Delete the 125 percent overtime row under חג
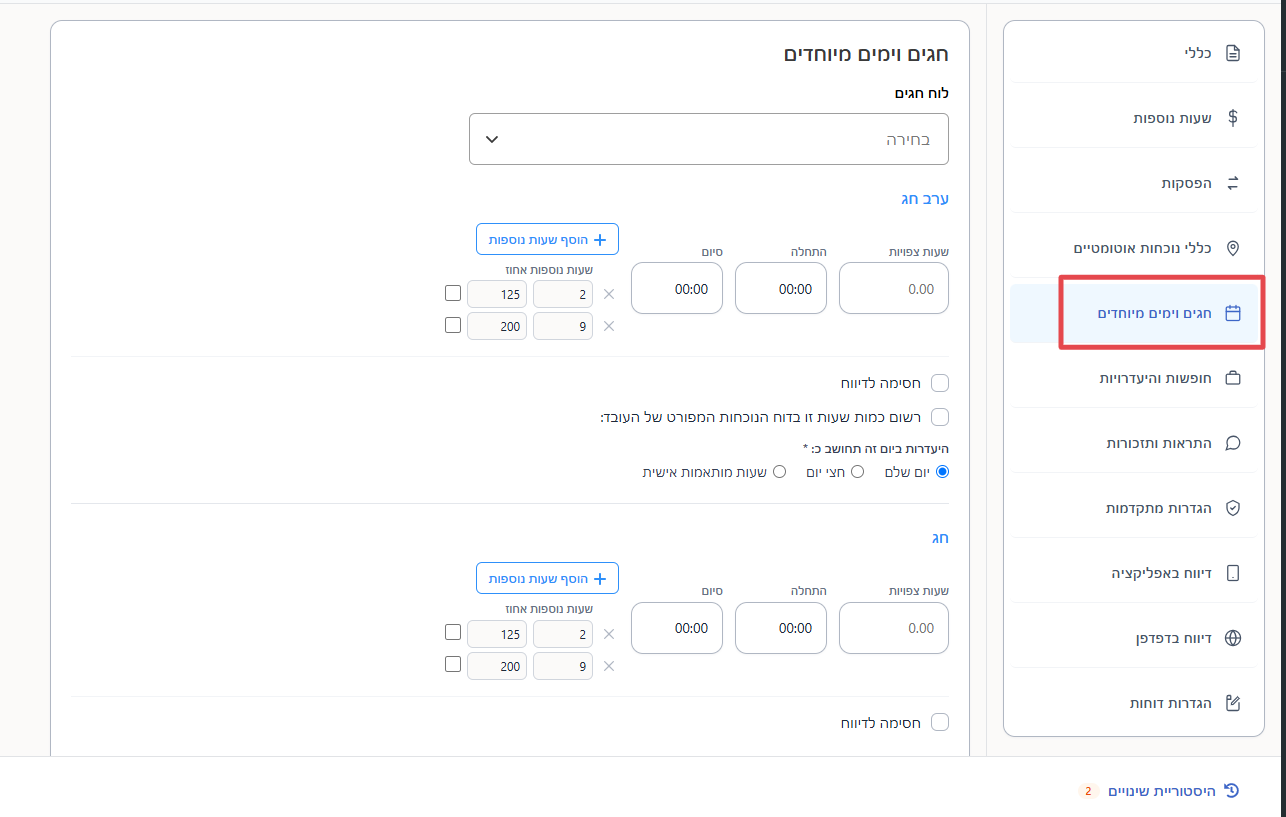This screenshot has height=817, width=1286. point(609,633)
